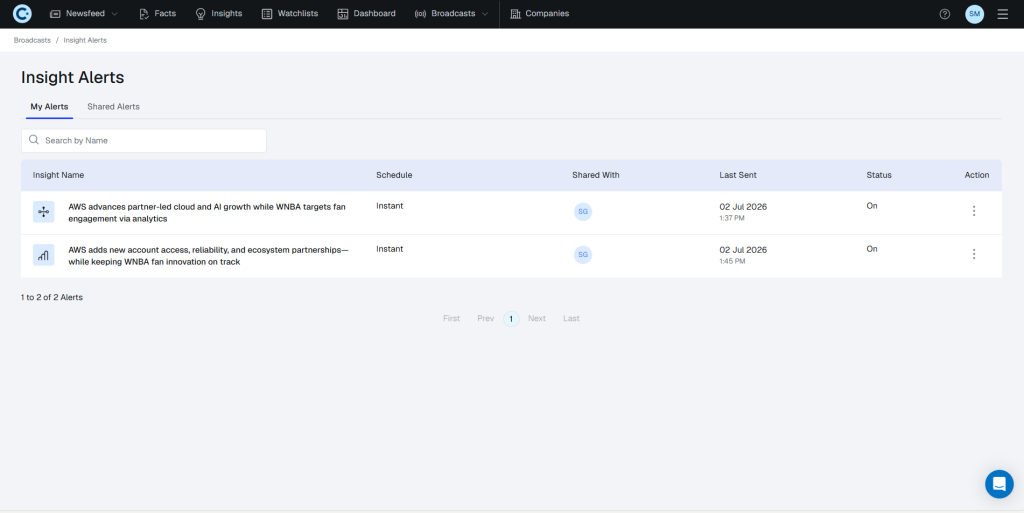The height and width of the screenshot is (513, 1024).
Task: Click the bar chart icon of the account access alert
Action: 44,255
